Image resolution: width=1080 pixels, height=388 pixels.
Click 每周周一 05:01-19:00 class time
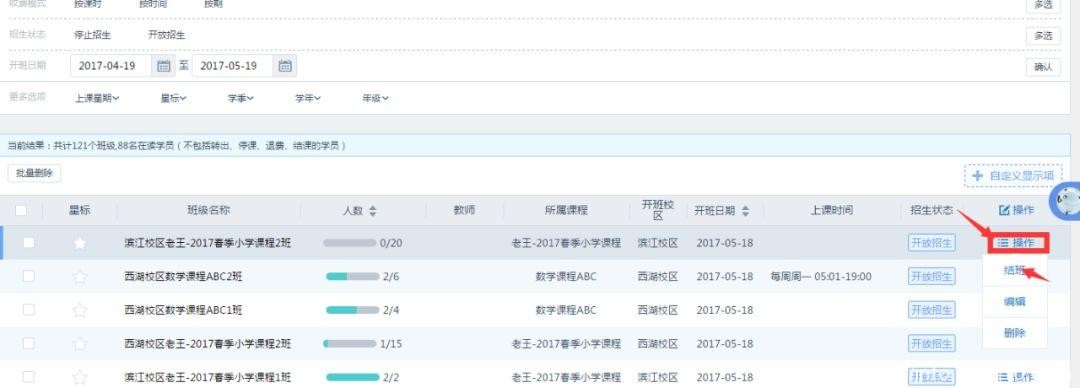pyautogui.click(x=821, y=276)
